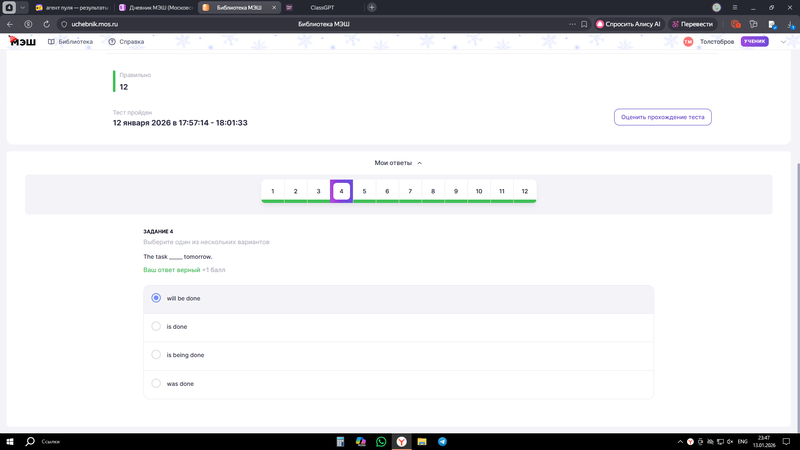Open the user profile dropdown chevron
The width and height of the screenshot is (800, 450).
(784, 42)
